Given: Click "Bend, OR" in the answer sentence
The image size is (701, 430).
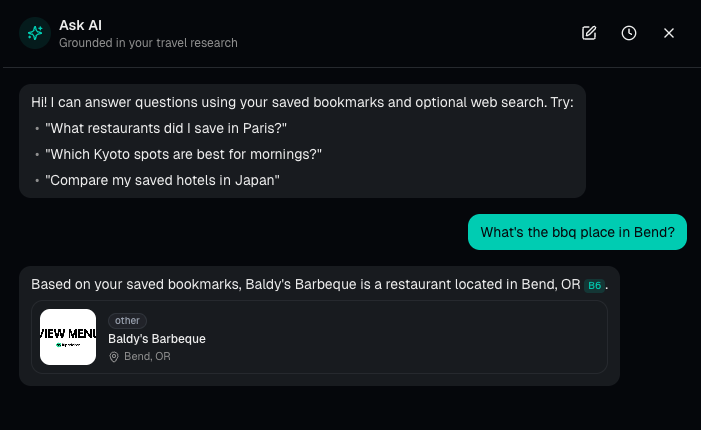Looking at the screenshot, I should tap(550, 284).
